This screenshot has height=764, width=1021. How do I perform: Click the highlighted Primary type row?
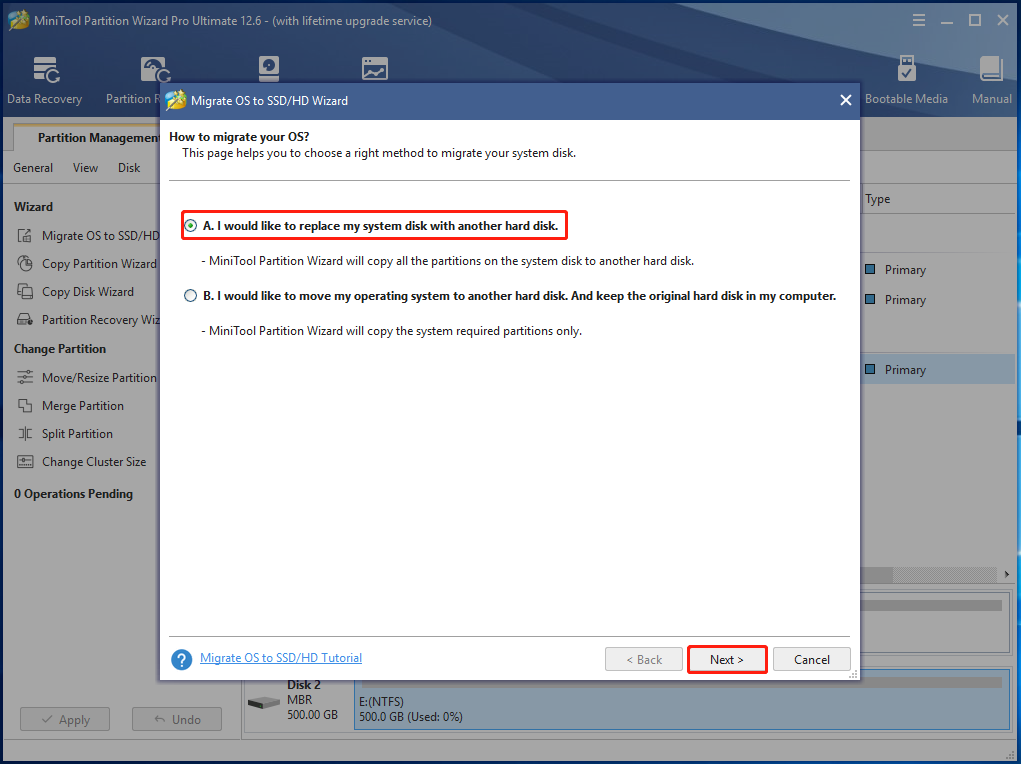(x=938, y=369)
